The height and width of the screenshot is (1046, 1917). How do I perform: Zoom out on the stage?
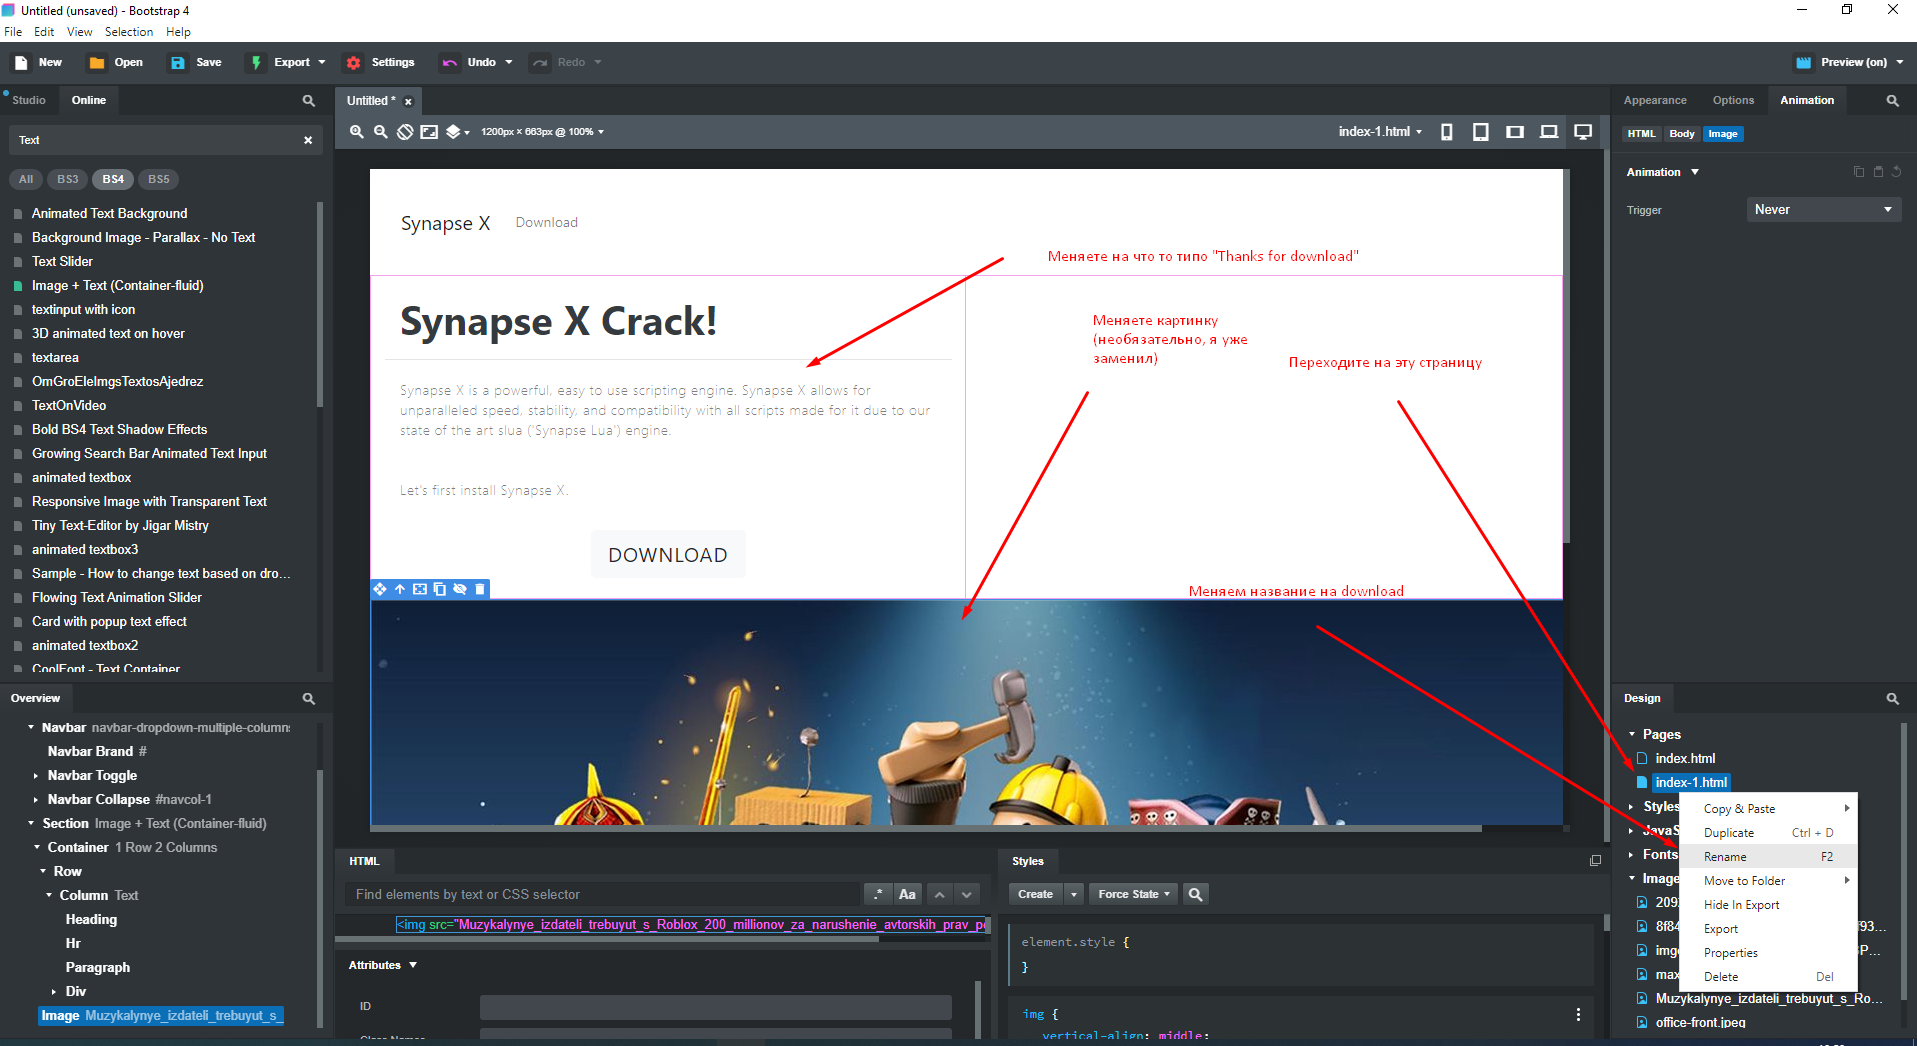pos(381,132)
